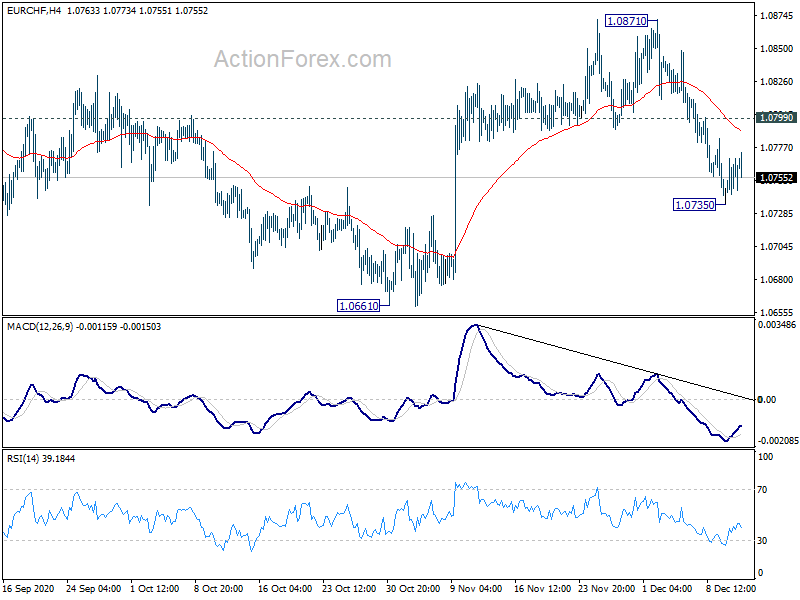
Task: Click the 23 Oct 12:00 date label
Action: [x=349, y=589]
